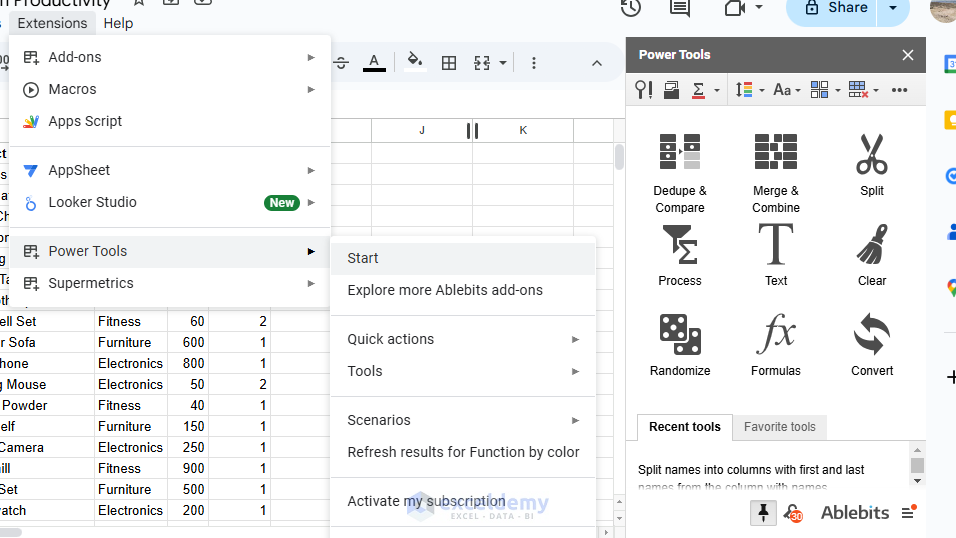Click the cell containing 600

point(188,342)
